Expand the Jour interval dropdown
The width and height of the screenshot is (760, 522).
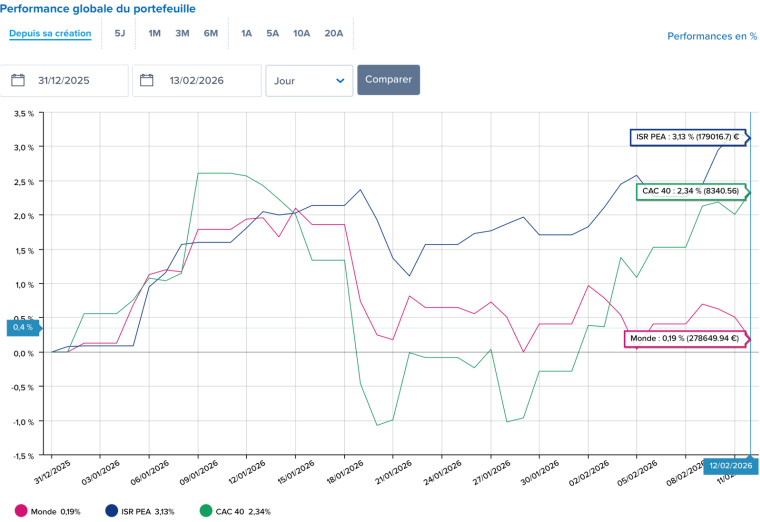pos(308,80)
